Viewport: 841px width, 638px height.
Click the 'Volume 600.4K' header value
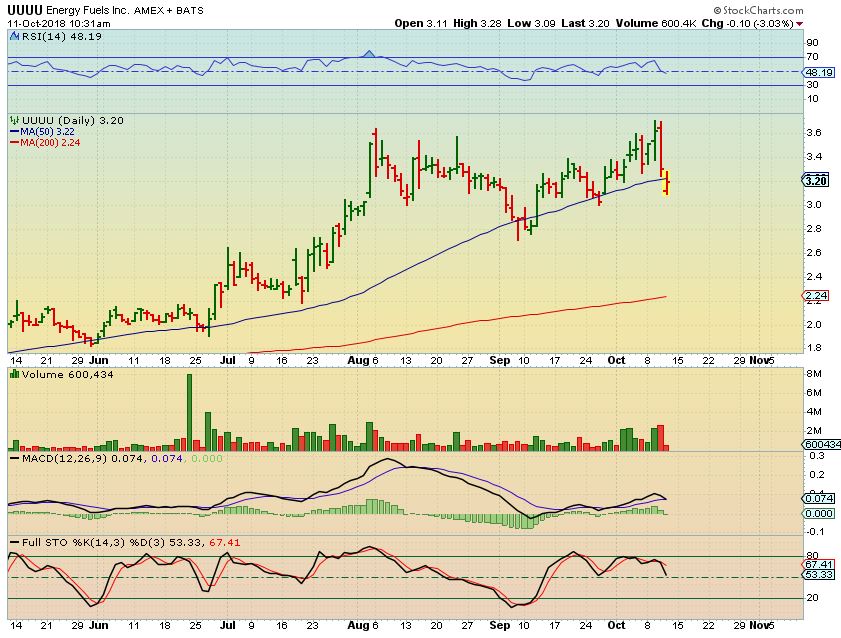655,24
